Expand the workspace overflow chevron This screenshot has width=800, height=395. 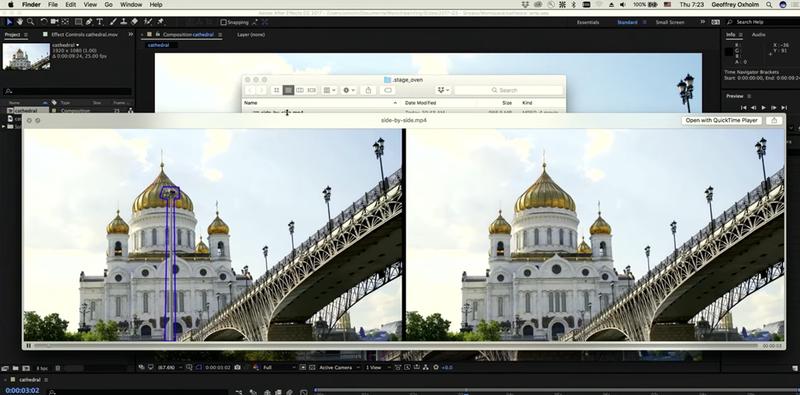pos(703,22)
